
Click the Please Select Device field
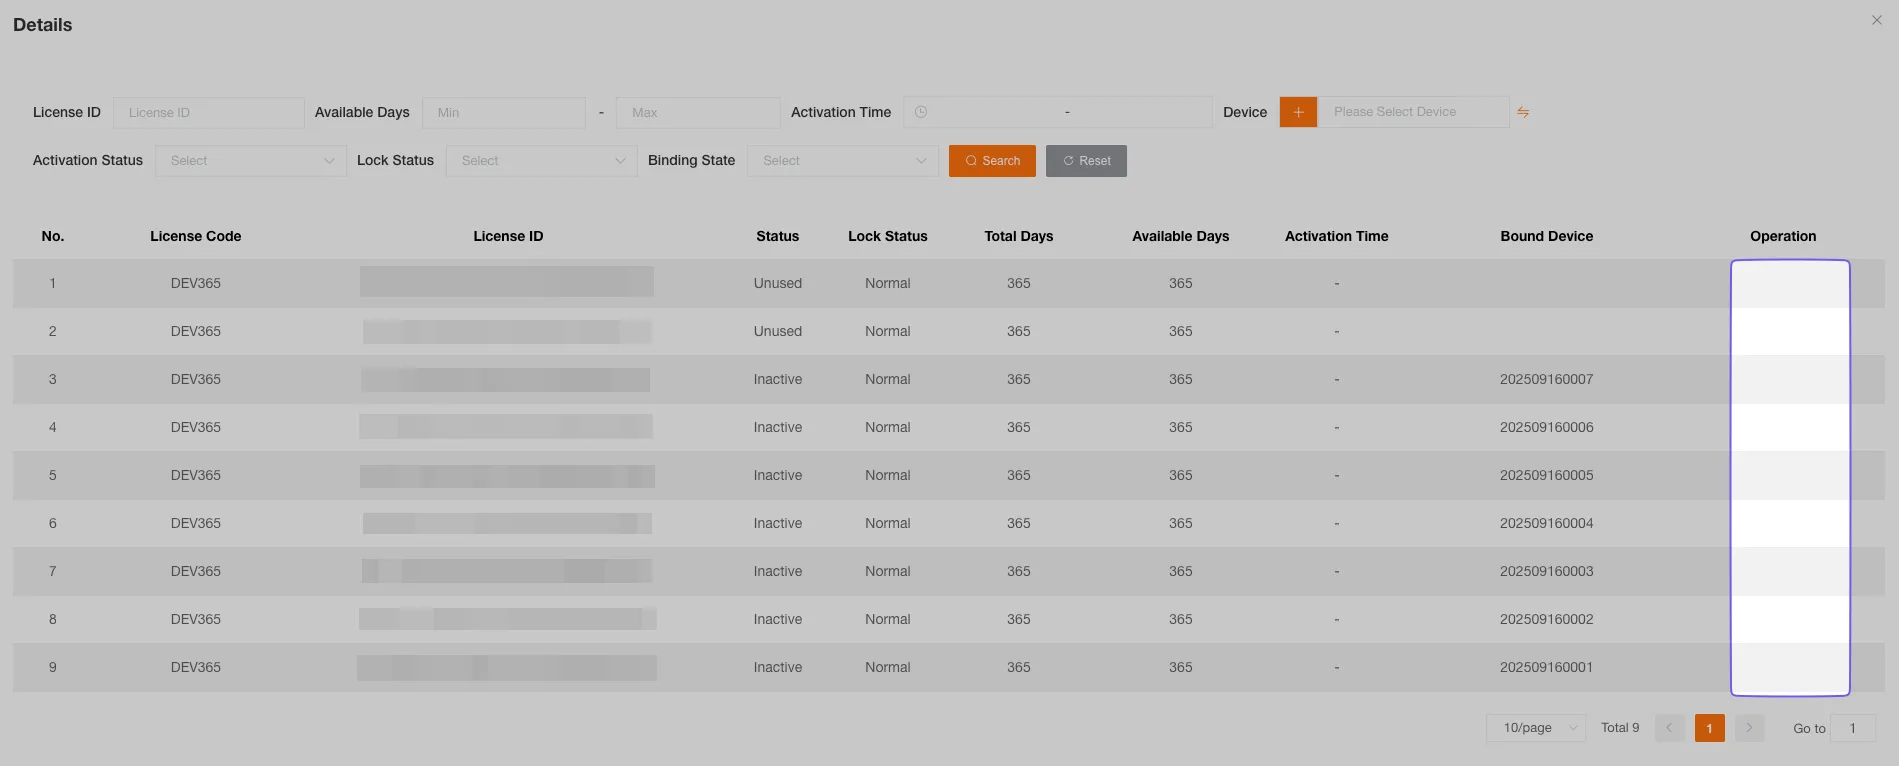coord(1412,112)
